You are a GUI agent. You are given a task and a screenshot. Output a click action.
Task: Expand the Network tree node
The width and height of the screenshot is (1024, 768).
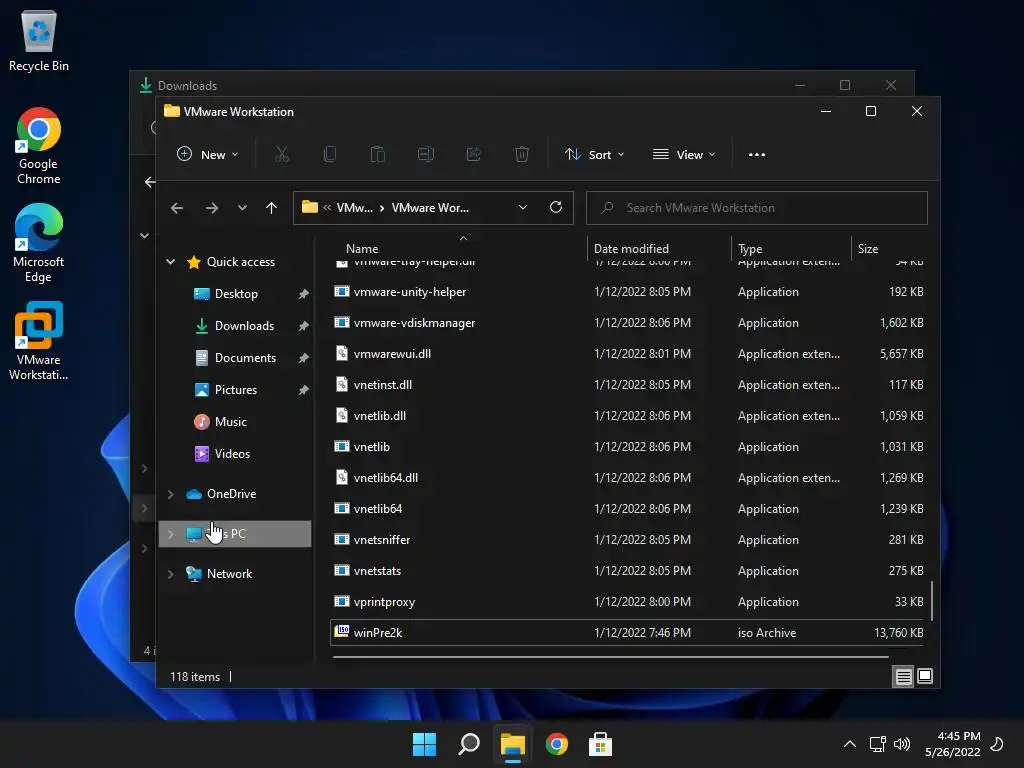point(170,574)
